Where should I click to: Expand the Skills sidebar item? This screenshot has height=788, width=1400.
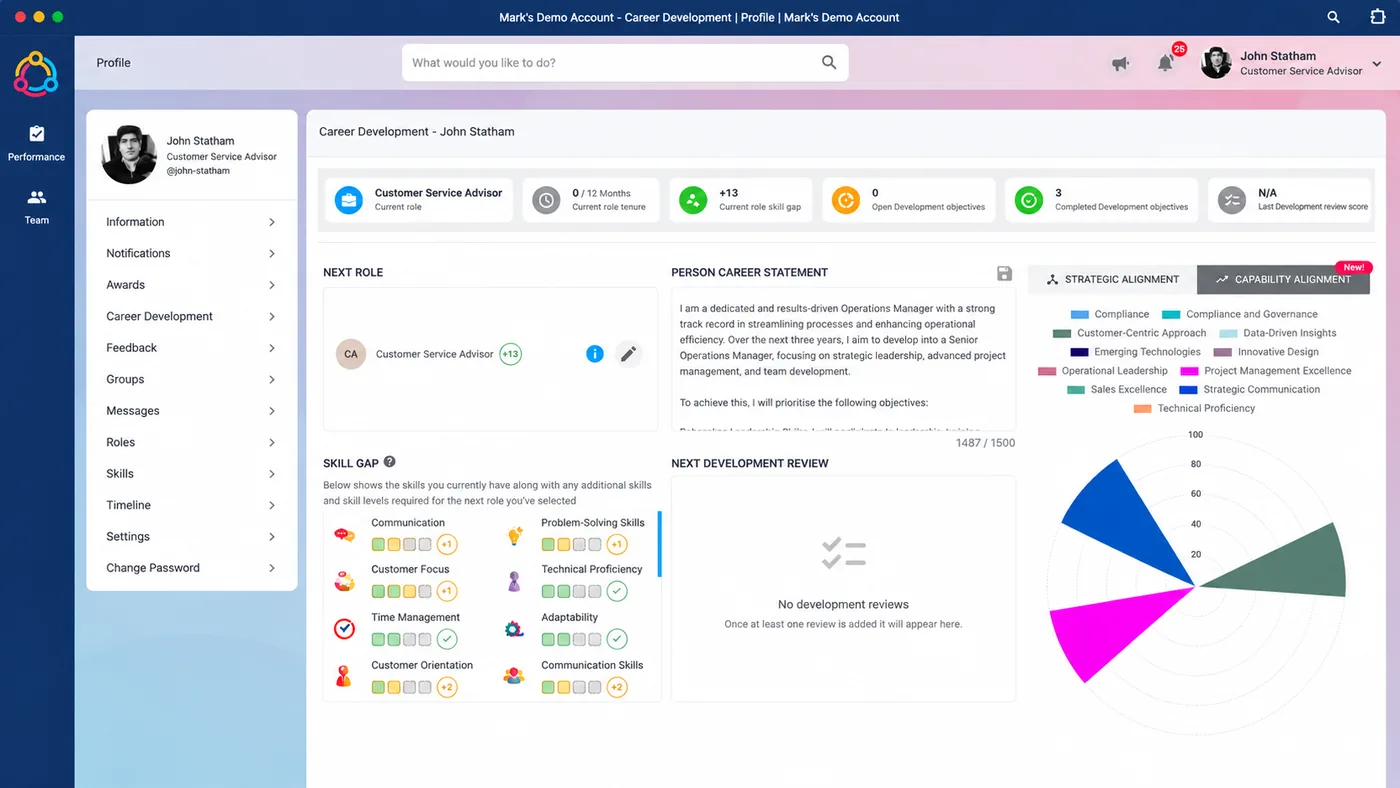191,474
